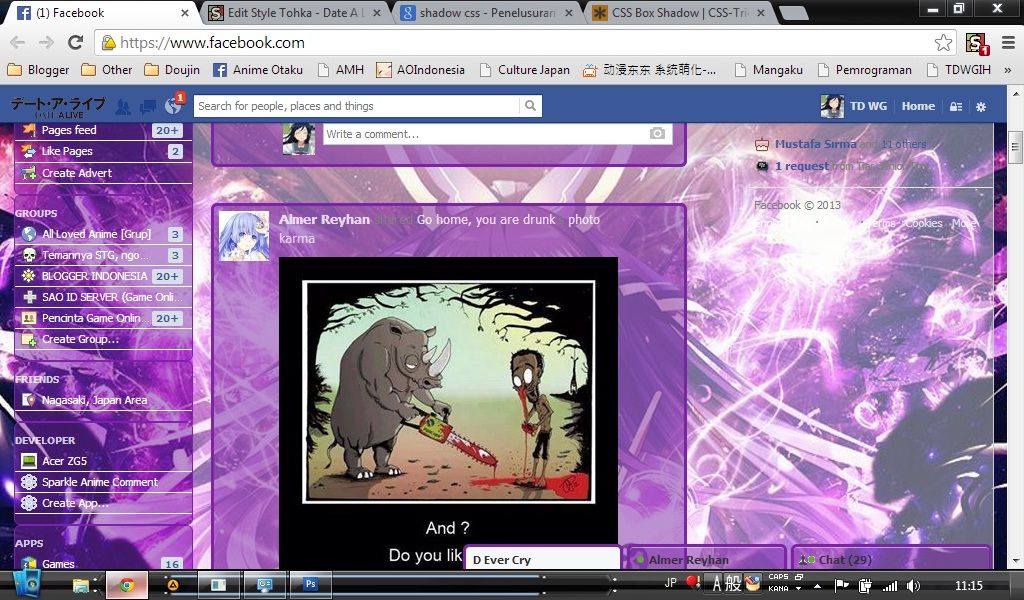Open the 1 request game link
Image resolution: width=1024 pixels, height=600 pixels.
coord(801,166)
